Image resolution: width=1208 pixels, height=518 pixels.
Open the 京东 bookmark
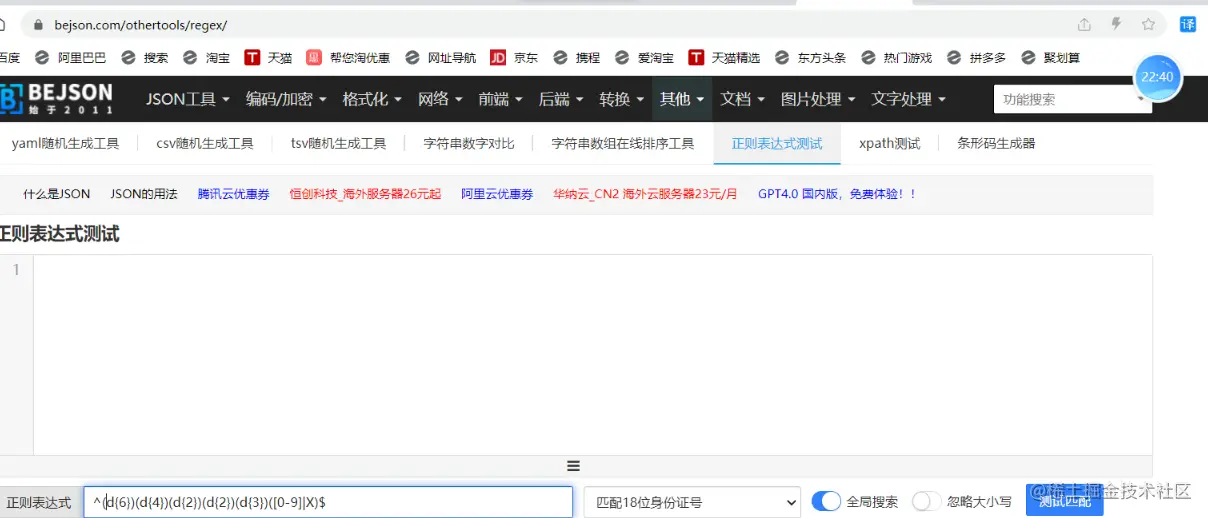514,58
